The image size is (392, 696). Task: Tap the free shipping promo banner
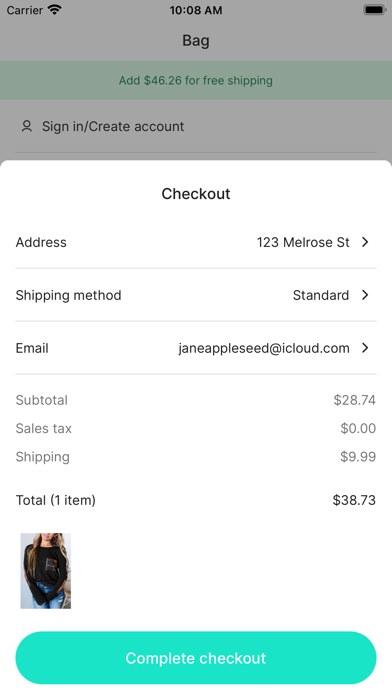[x=196, y=80]
